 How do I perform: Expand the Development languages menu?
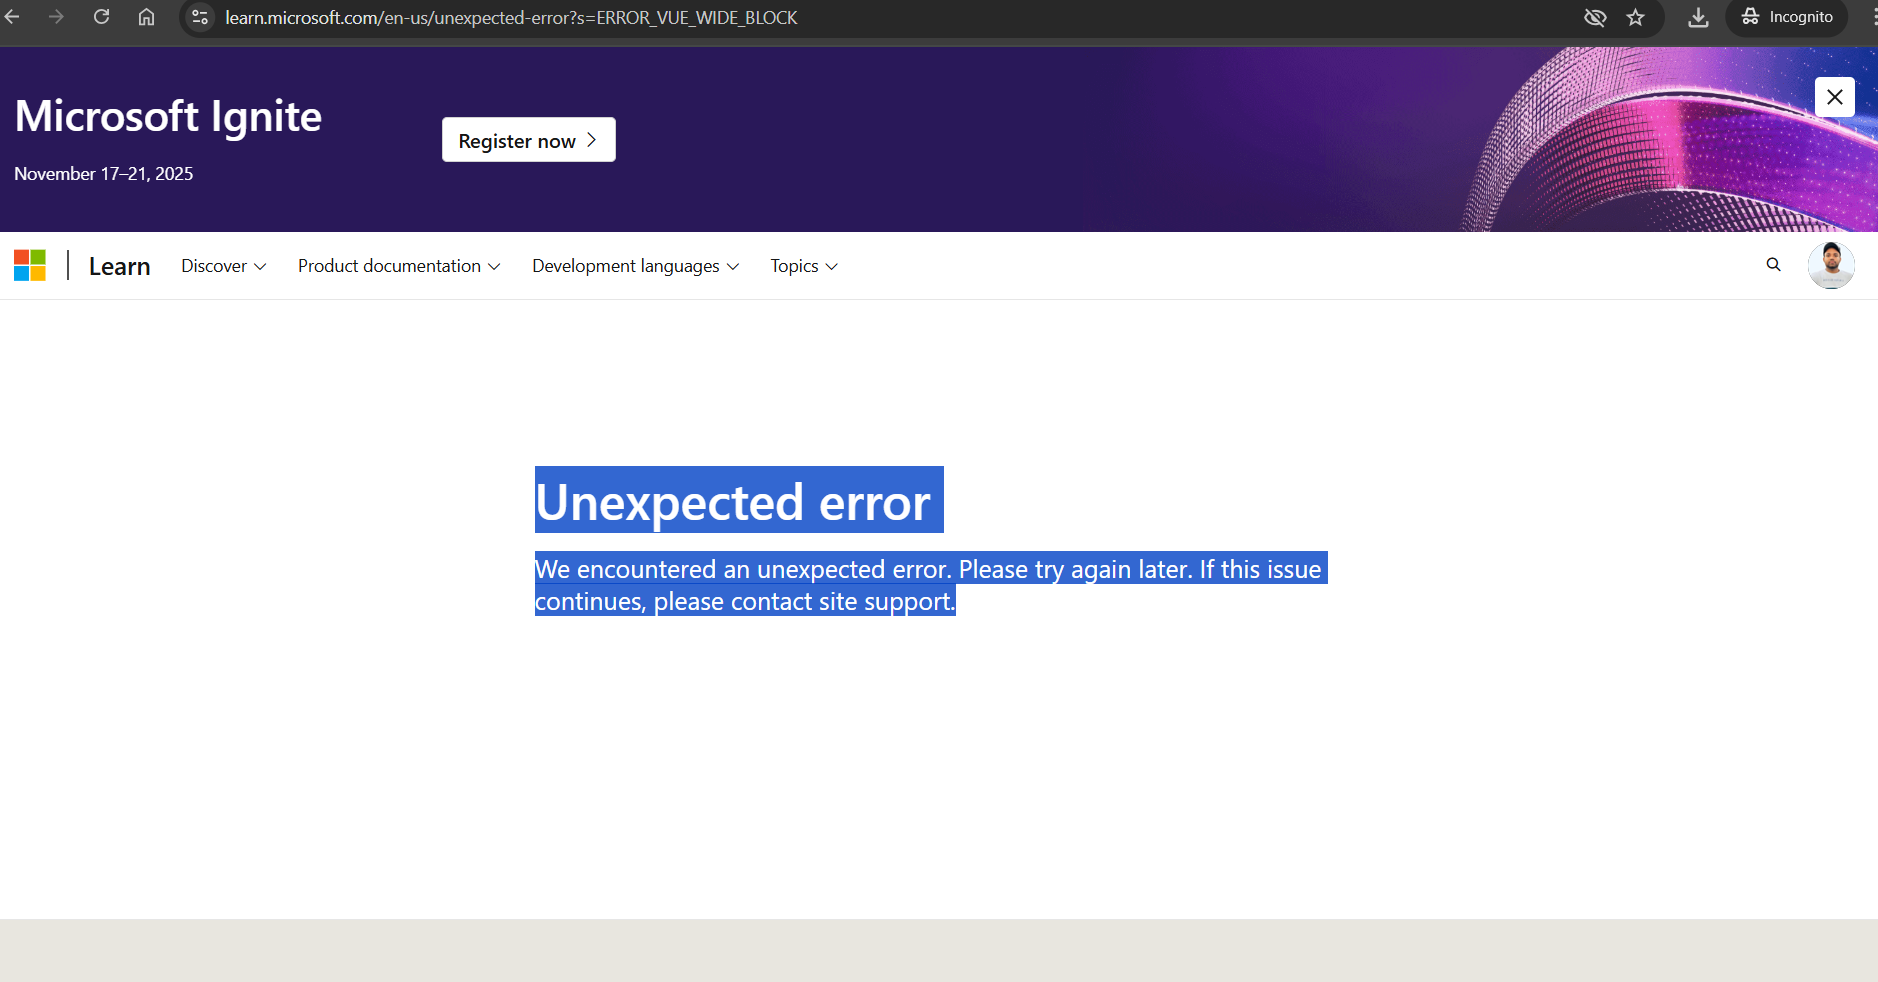[636, 266]
